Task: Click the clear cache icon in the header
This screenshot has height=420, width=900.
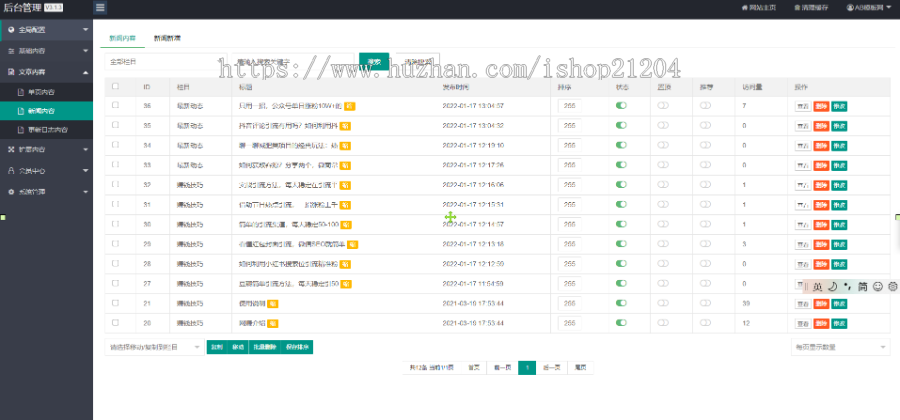Action: [797, 7]
